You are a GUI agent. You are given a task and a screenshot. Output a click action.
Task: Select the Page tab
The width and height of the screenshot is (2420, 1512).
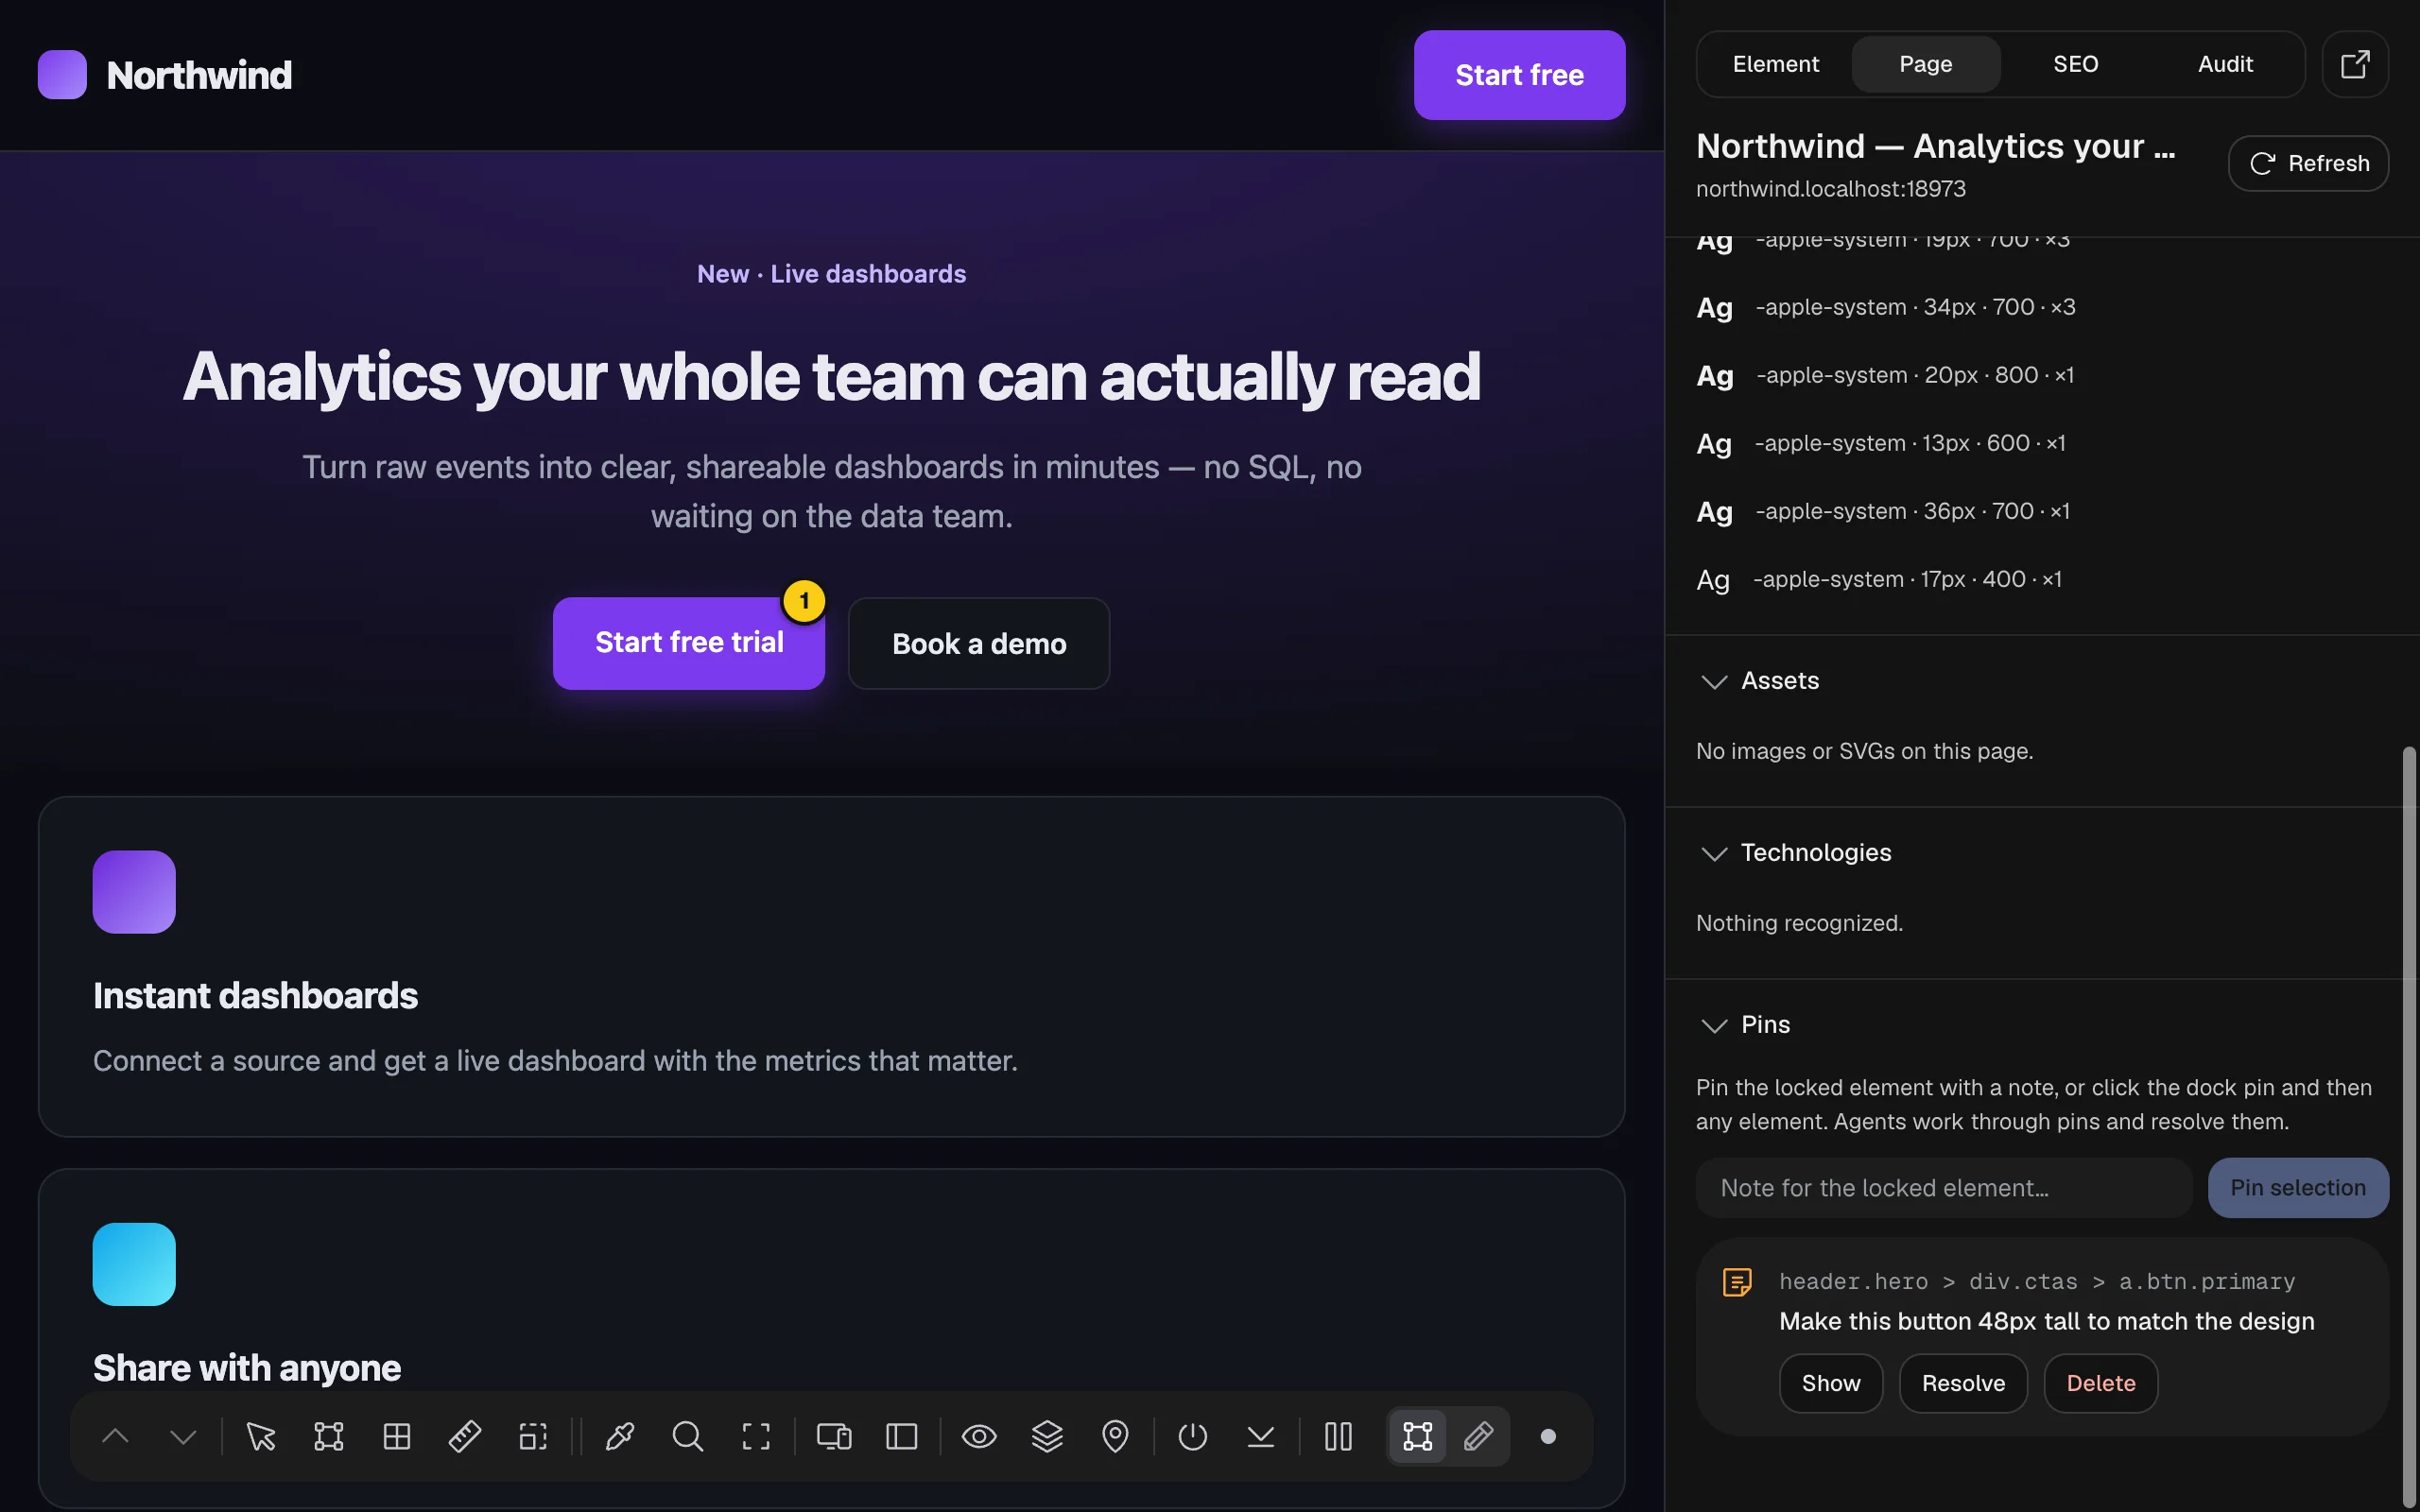(x=1926, y=64)
